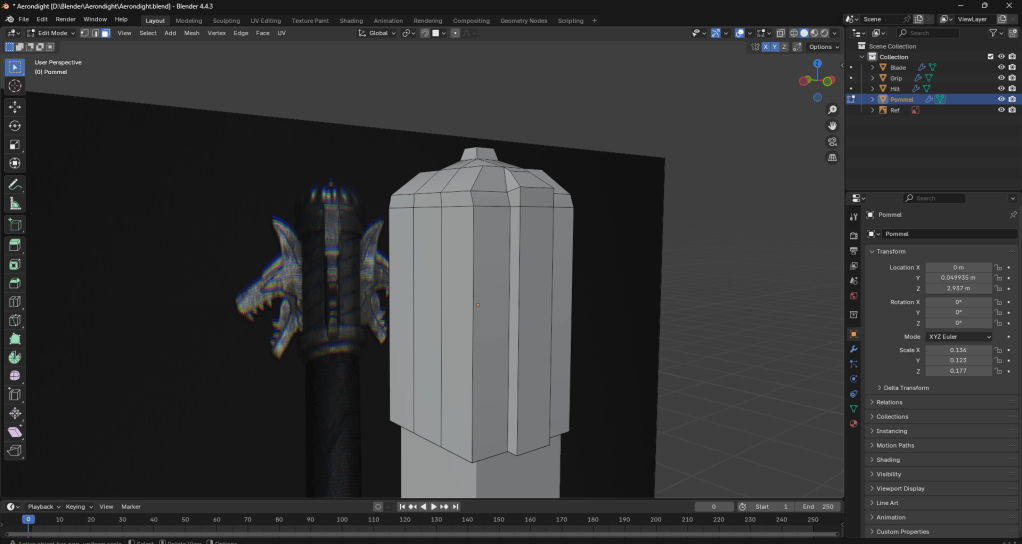The width and height of the screenshot is (1022, 544).
Task: Open the Modifiers wrench properties tab
Action: [853, 349]
